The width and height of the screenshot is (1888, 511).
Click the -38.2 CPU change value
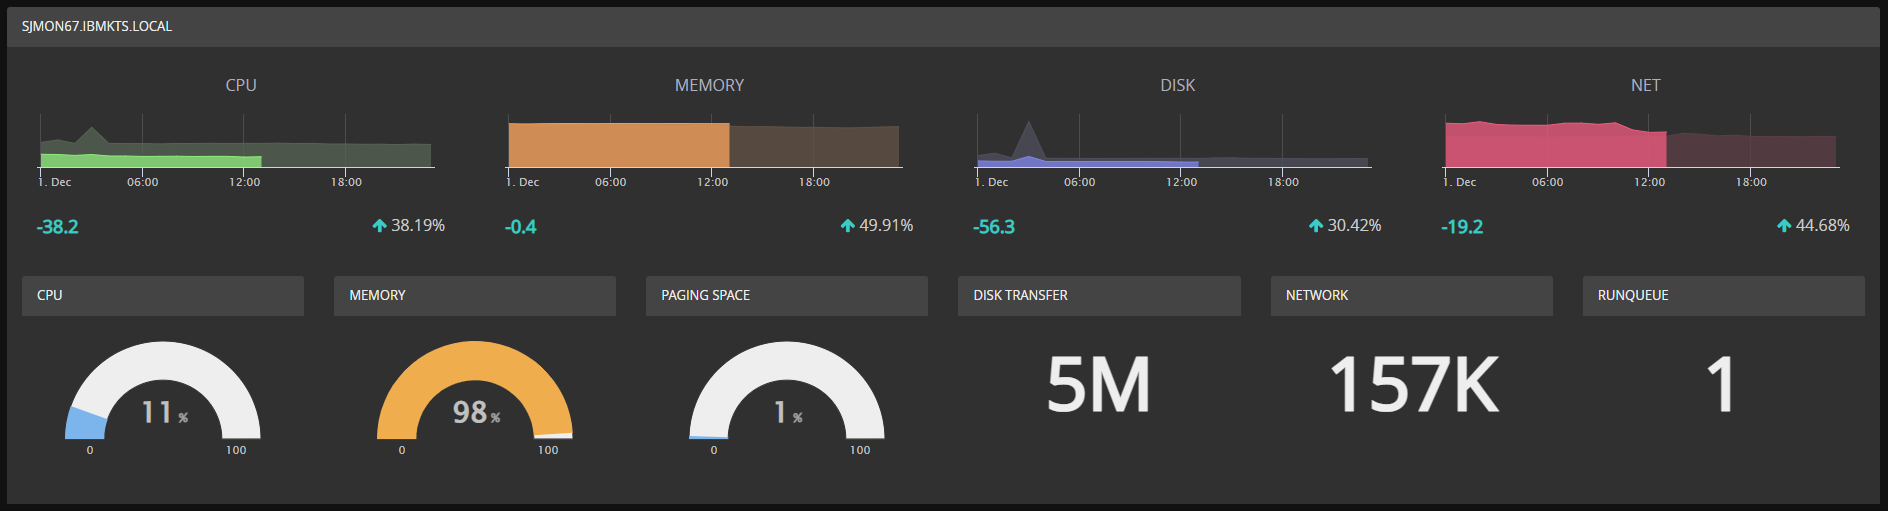coord(58,227)
